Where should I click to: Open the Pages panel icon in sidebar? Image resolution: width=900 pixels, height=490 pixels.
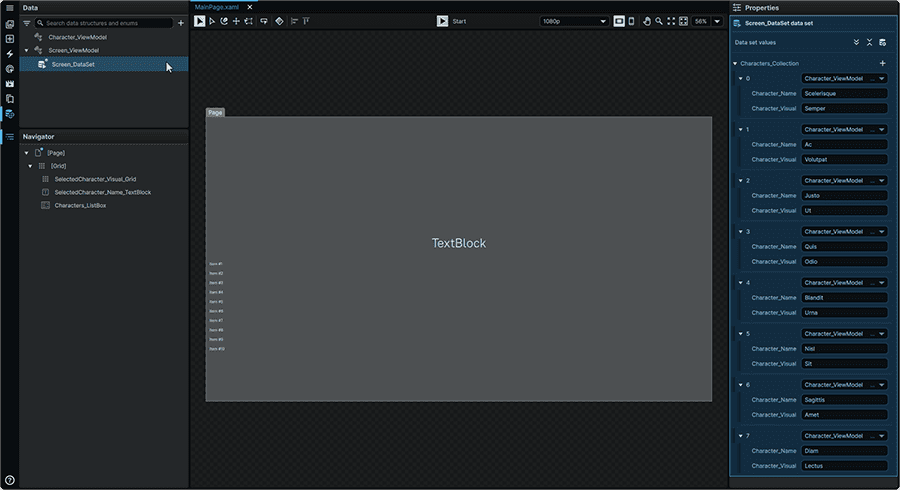click(10, 99)
